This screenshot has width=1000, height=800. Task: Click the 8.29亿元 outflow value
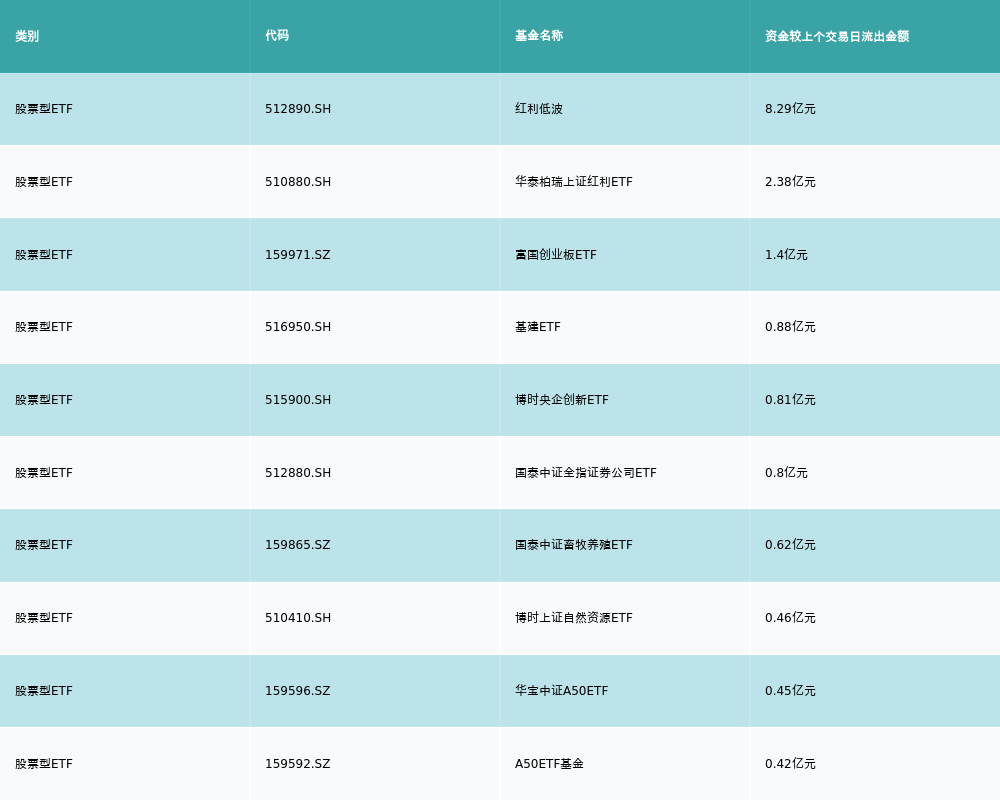point(790,109)
